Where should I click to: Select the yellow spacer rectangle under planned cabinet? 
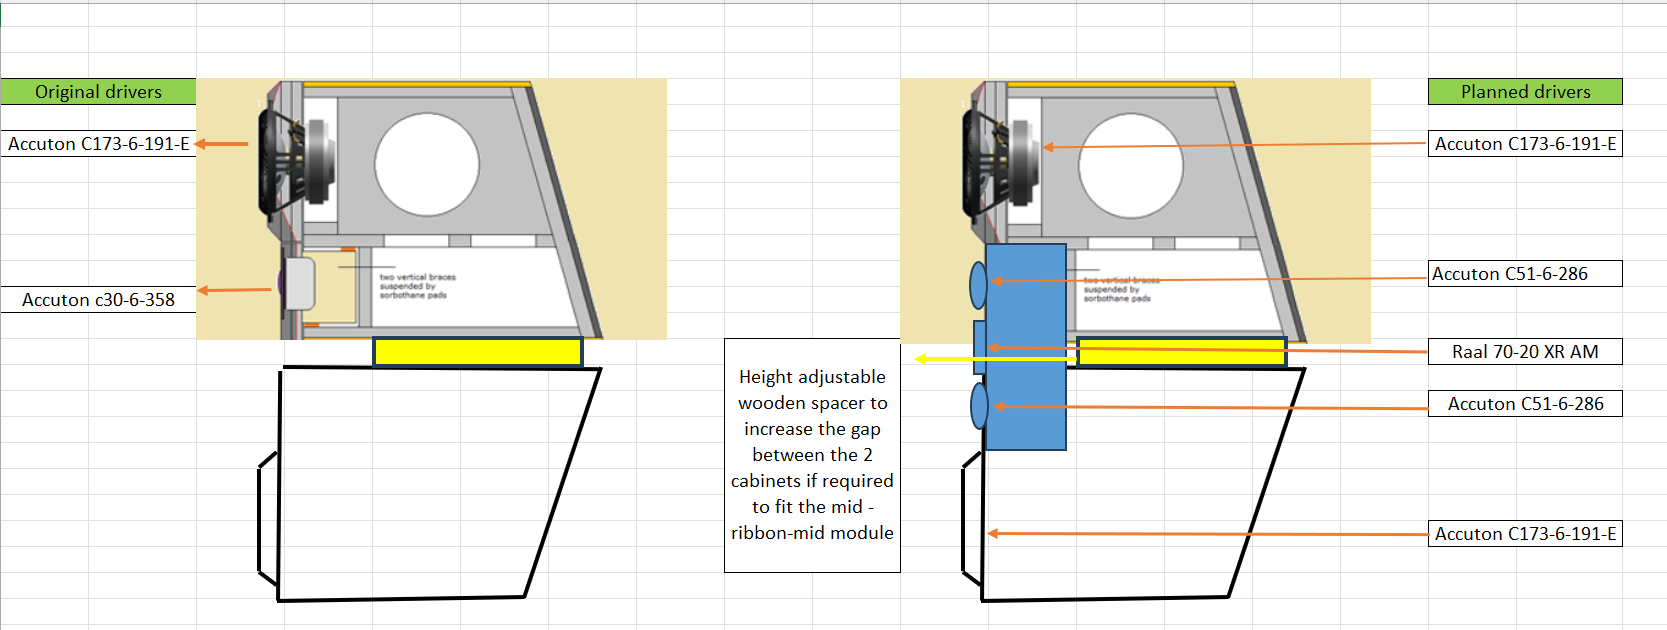coord(1181,353)
